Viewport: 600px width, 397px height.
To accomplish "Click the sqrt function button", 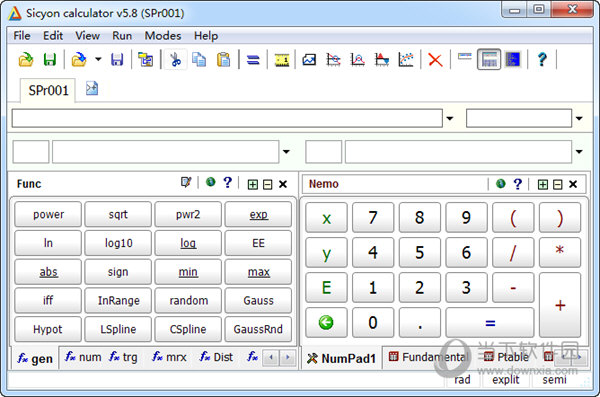I will 118,214.
